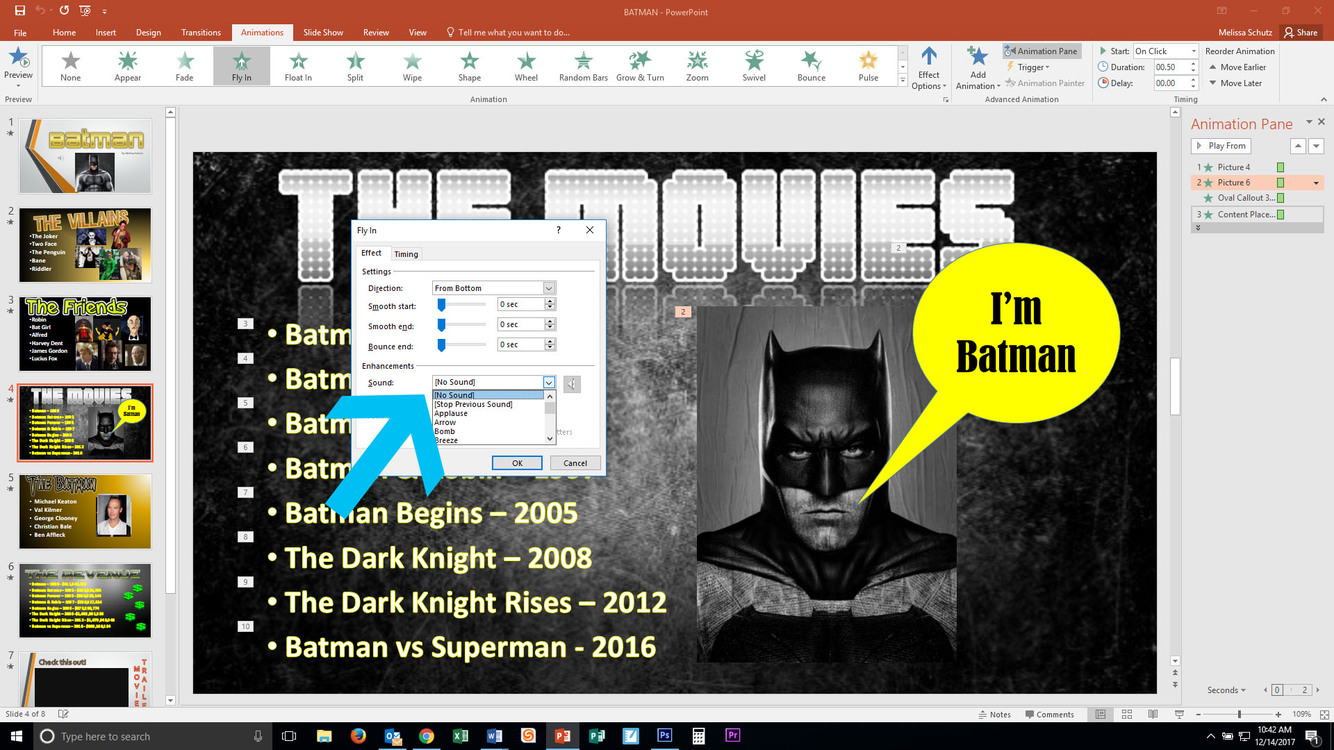Choose the Split animation effect

pos(355,66)
